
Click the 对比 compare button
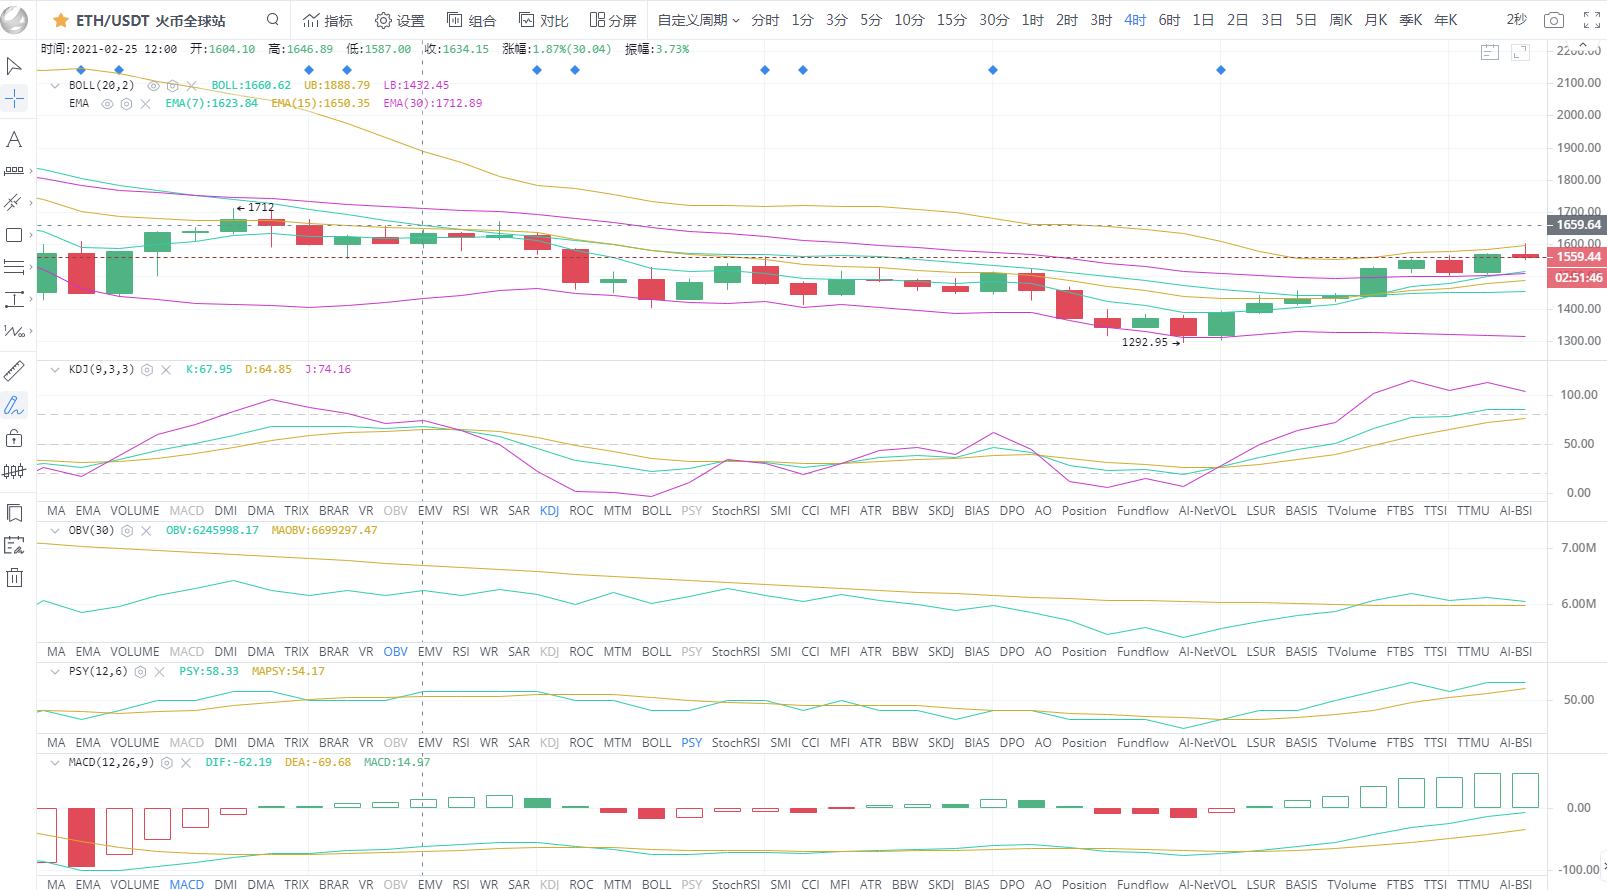pyautogui.click(x=544, y=20)
